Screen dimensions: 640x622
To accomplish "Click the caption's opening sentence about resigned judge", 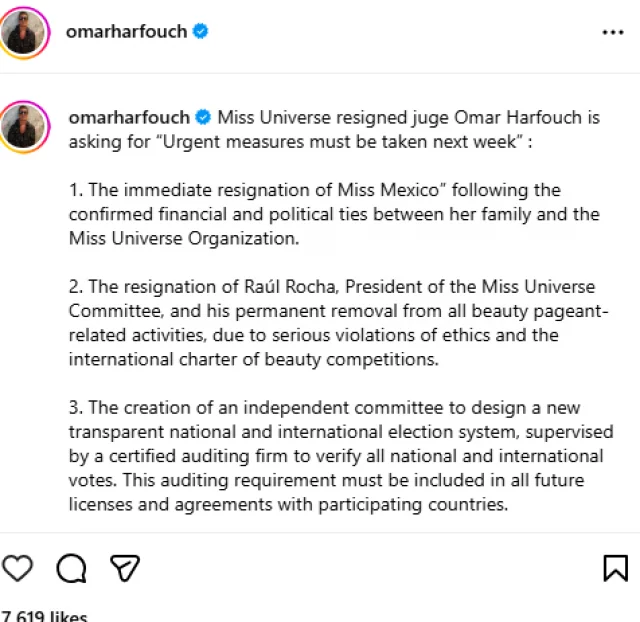I will tap(408, 117).
